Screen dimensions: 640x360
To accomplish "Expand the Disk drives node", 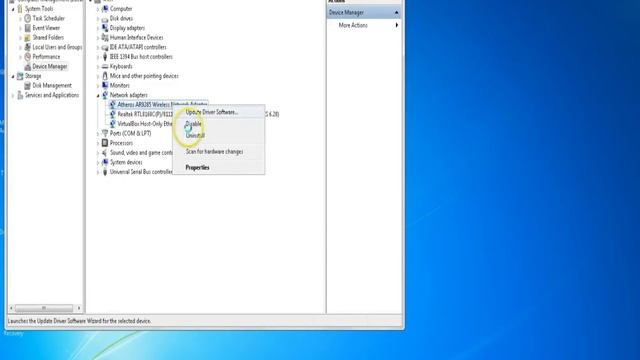I will (98, 18).
